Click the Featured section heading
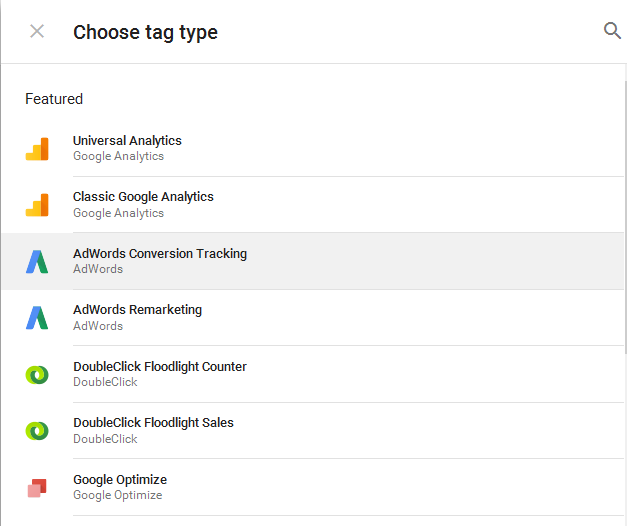This screenshot has width=627, height=526. coord(54,99)
